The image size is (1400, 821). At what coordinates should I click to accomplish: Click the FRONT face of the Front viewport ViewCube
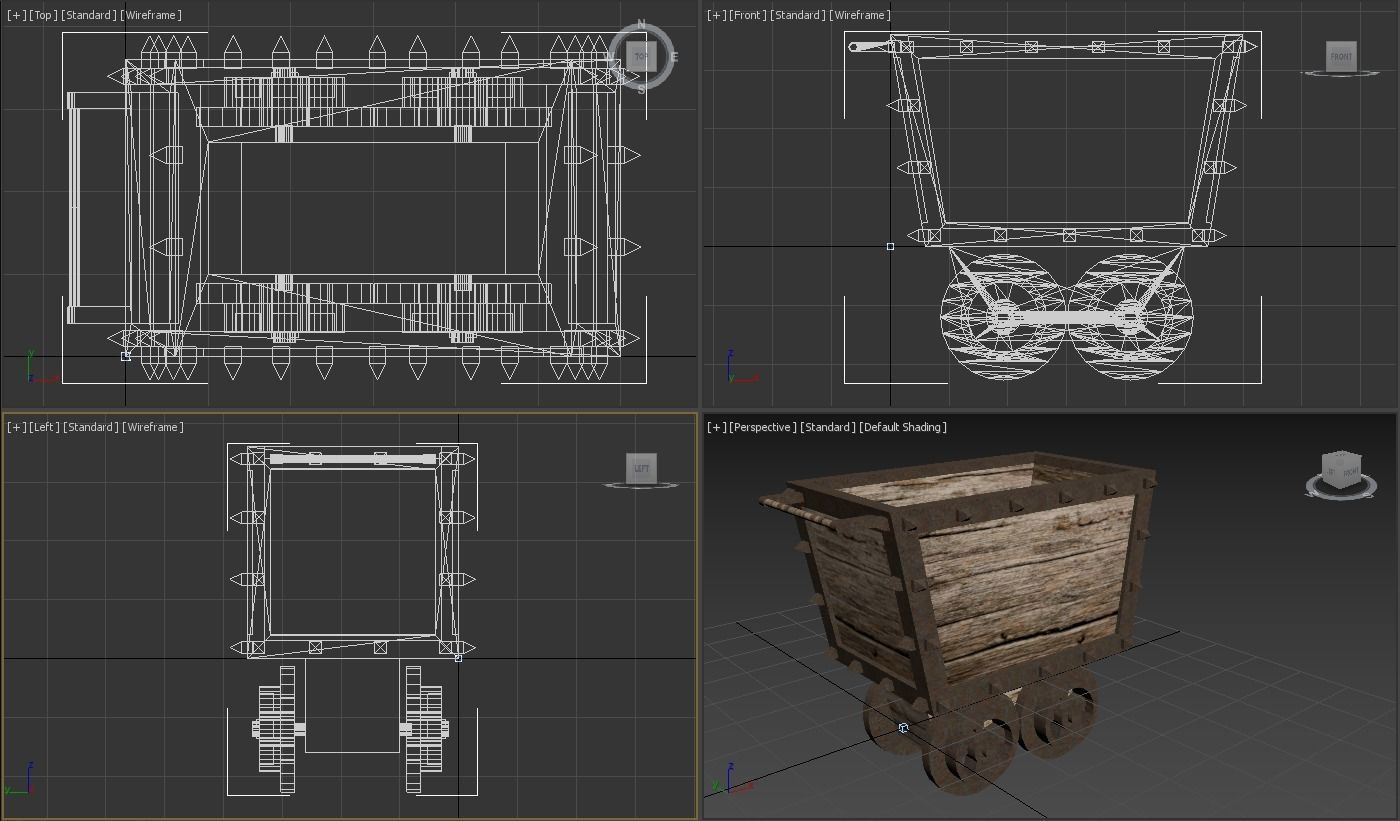[1340, 57]
